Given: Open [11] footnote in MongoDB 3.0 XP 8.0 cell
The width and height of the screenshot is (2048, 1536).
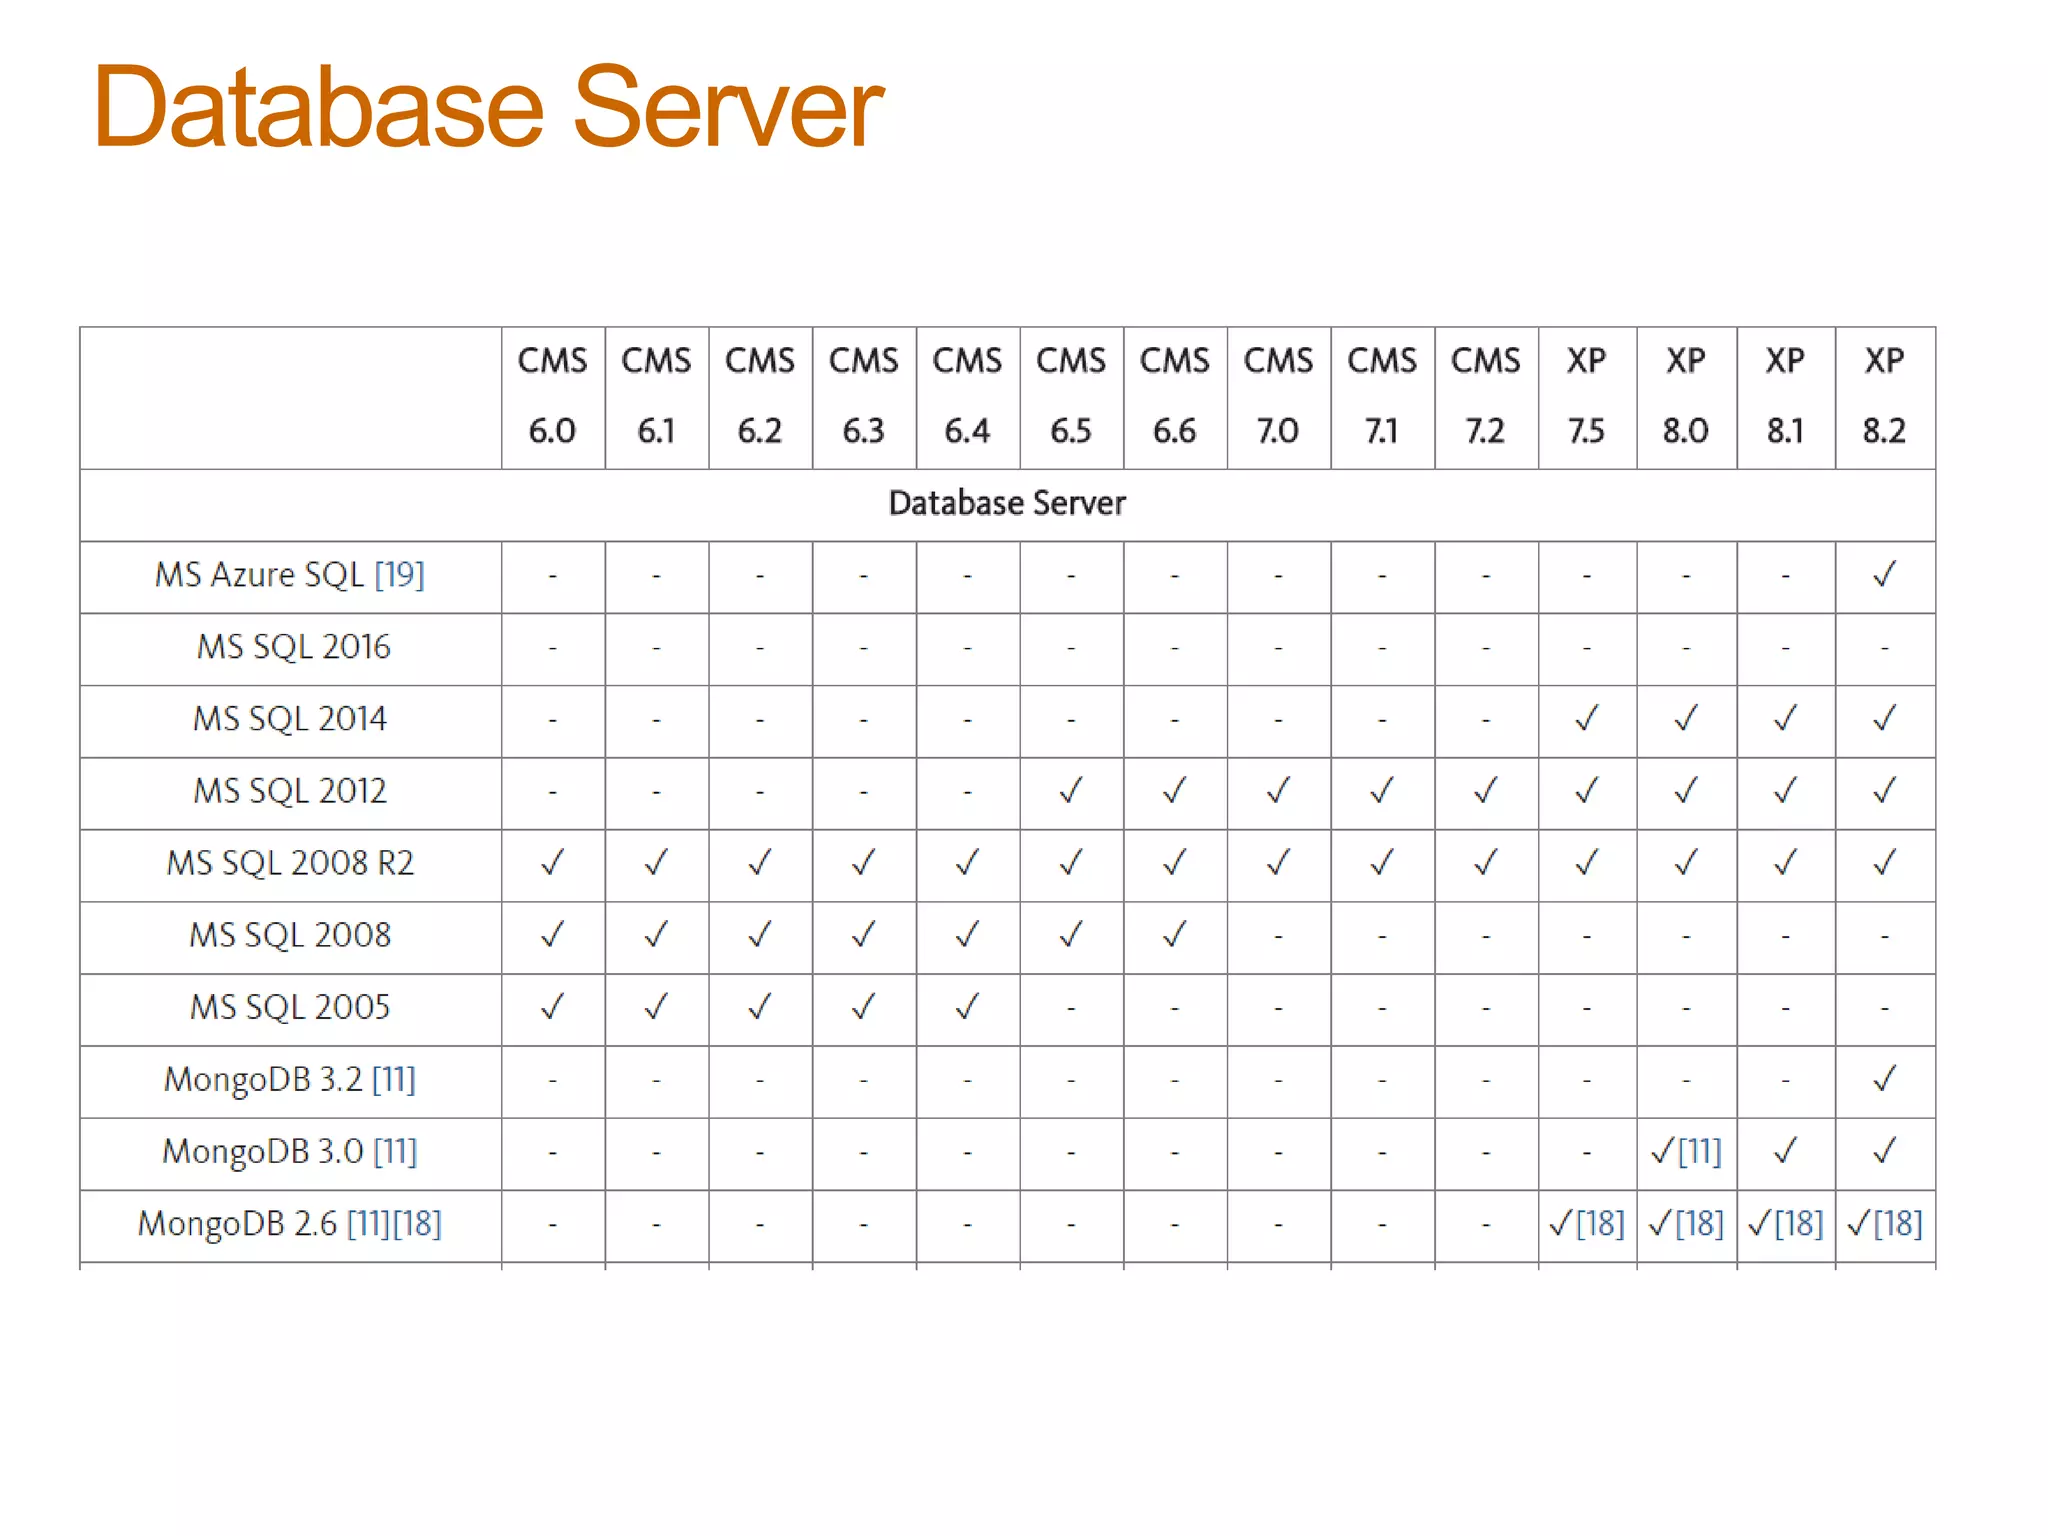Looking at the screenshot, I should pyautogui.click(x=1700, y=1152).
